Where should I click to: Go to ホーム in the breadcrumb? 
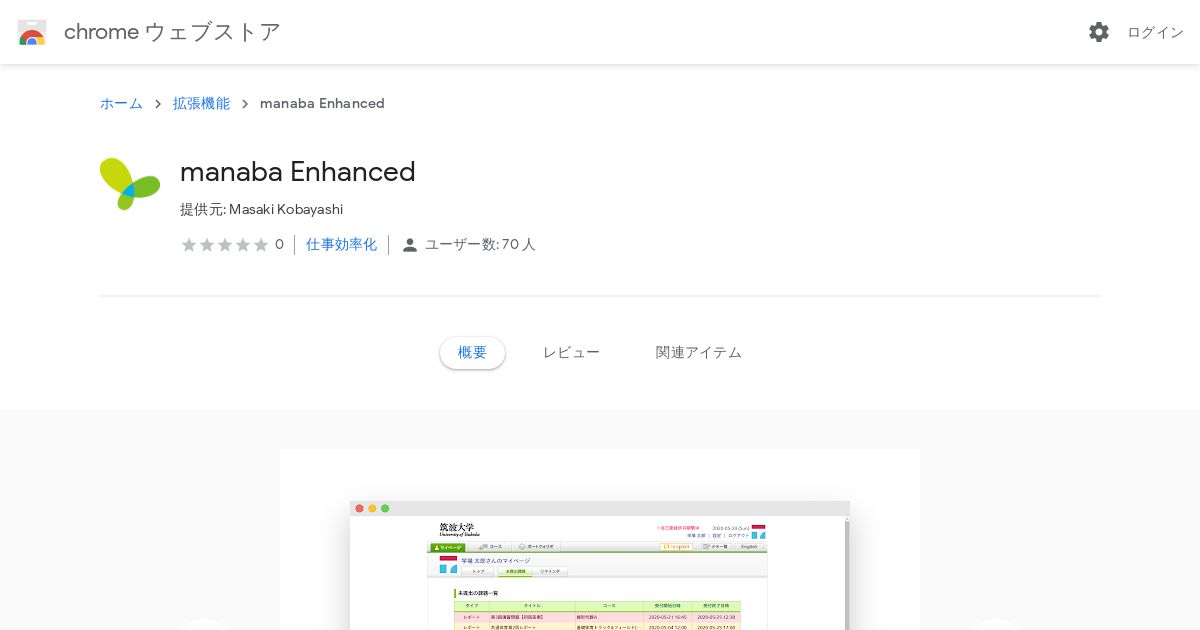coord(121,104)
